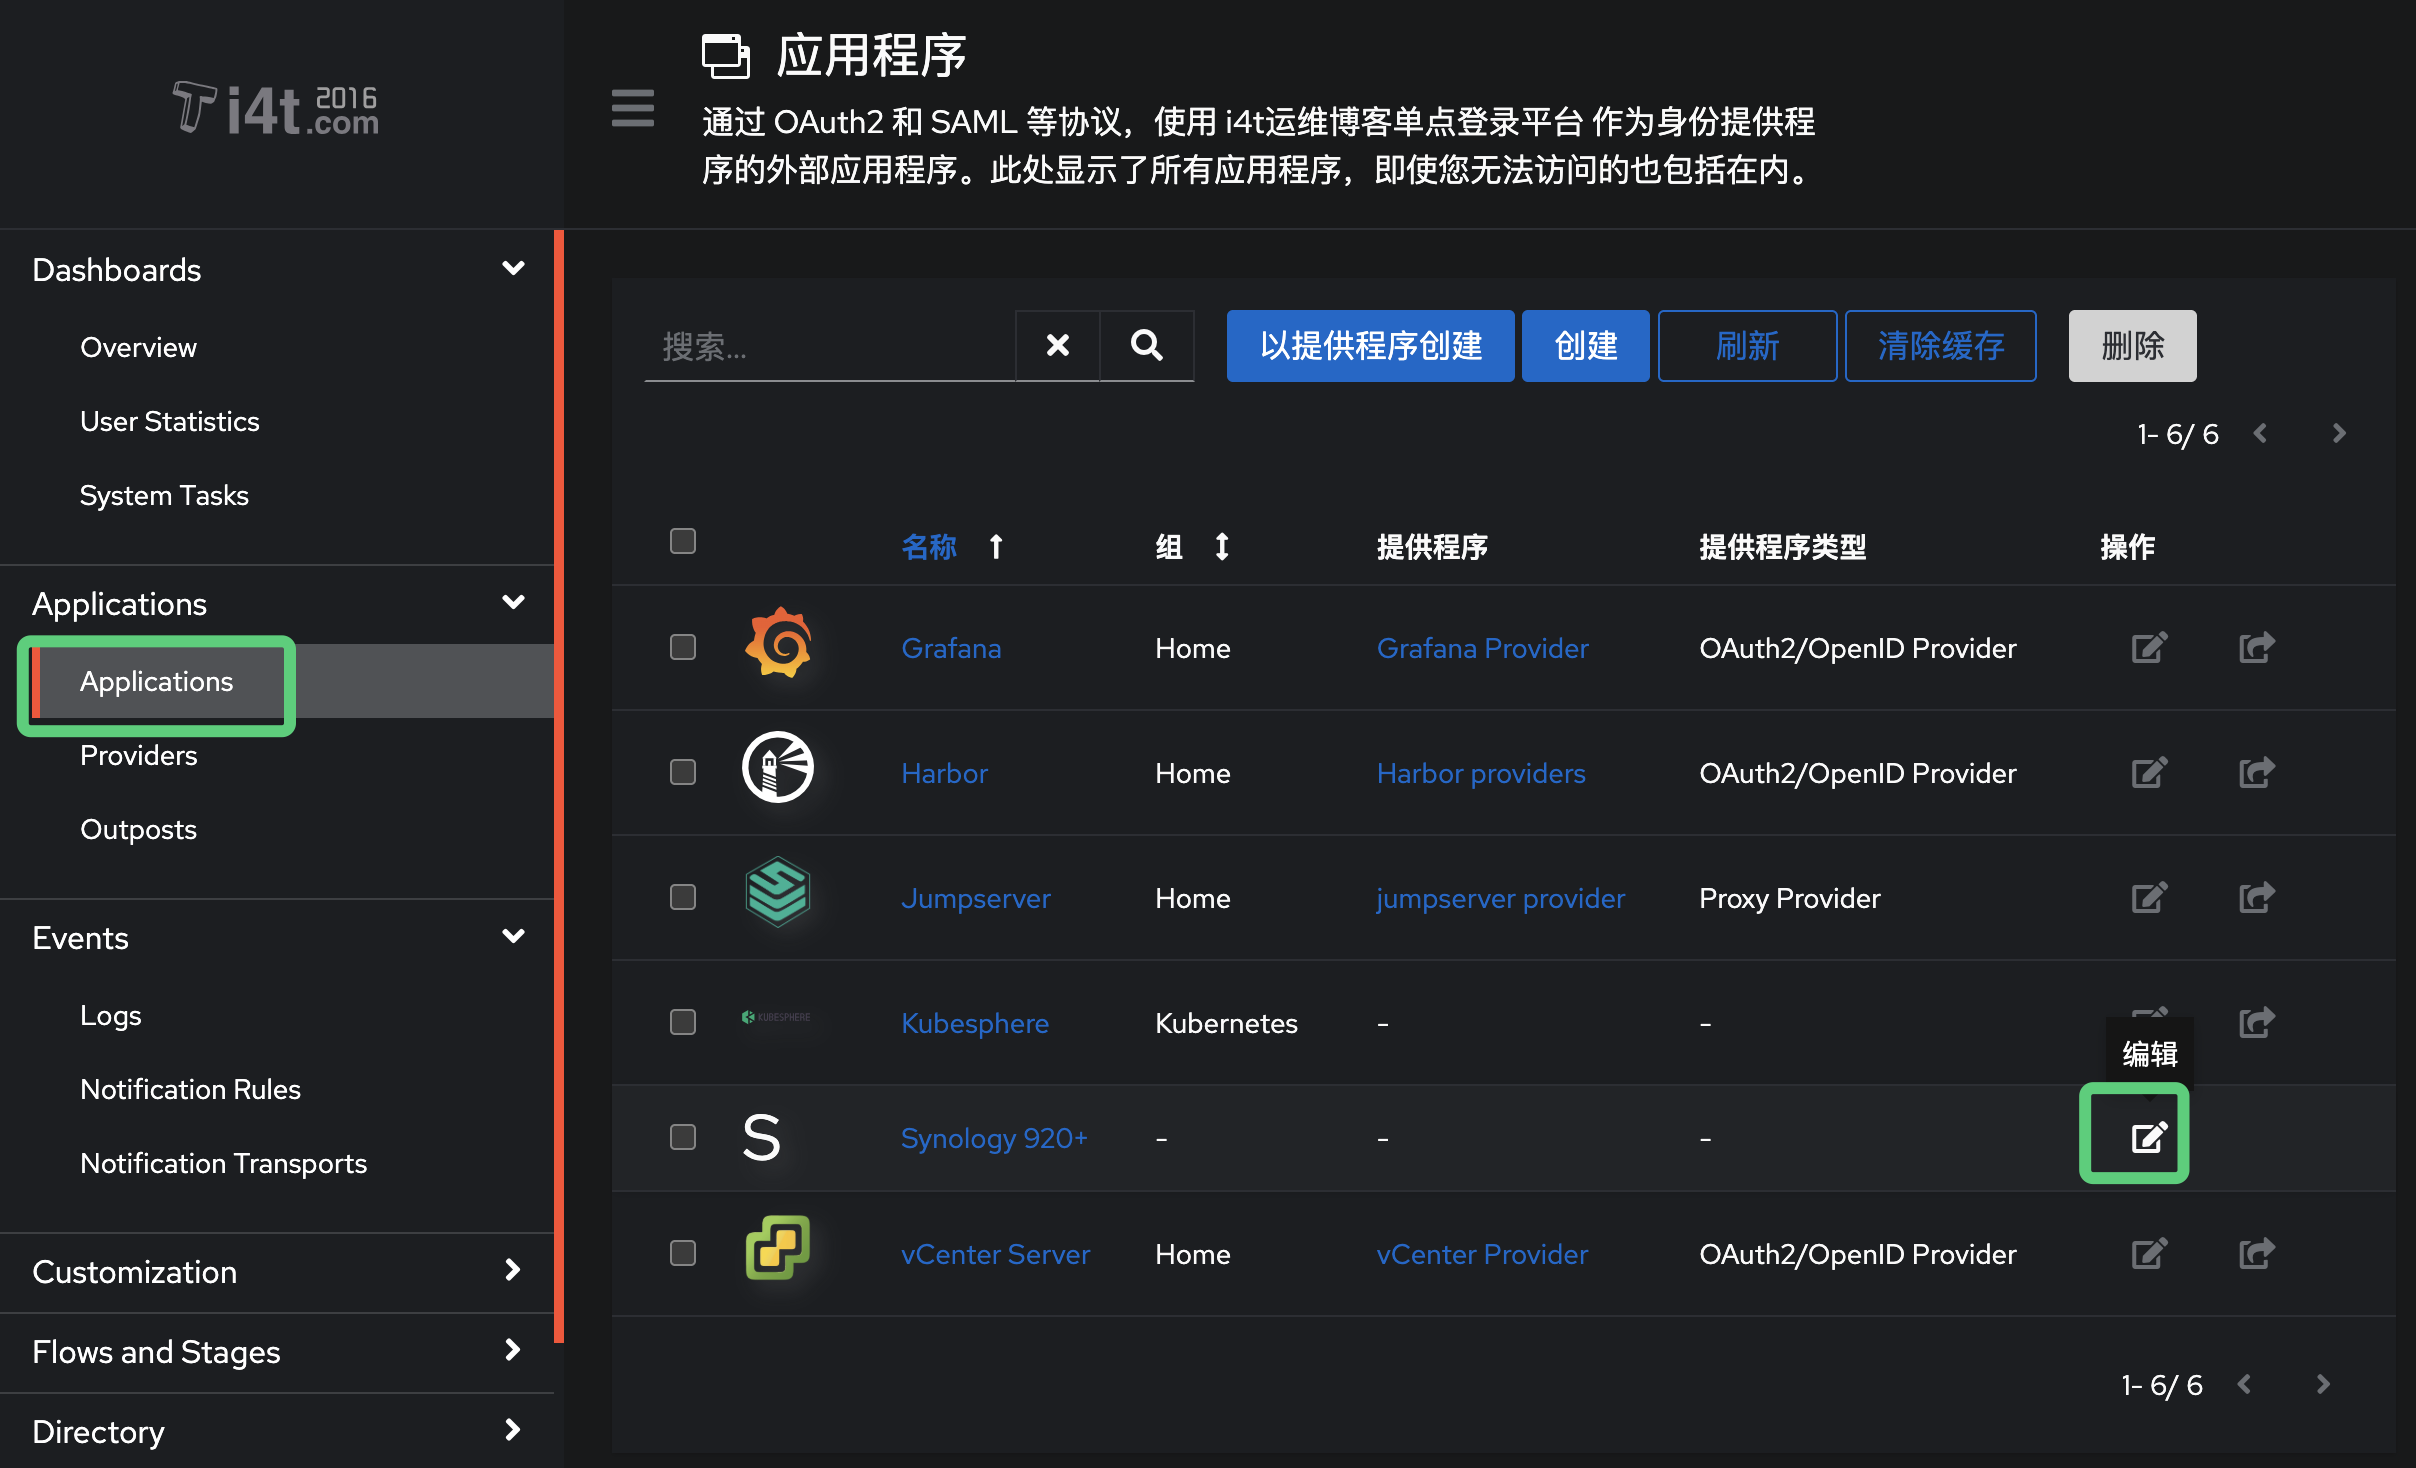Click the 名称 column sort arrow
The width and height of the screenshot is (2416, 1468).
(996, 546)
